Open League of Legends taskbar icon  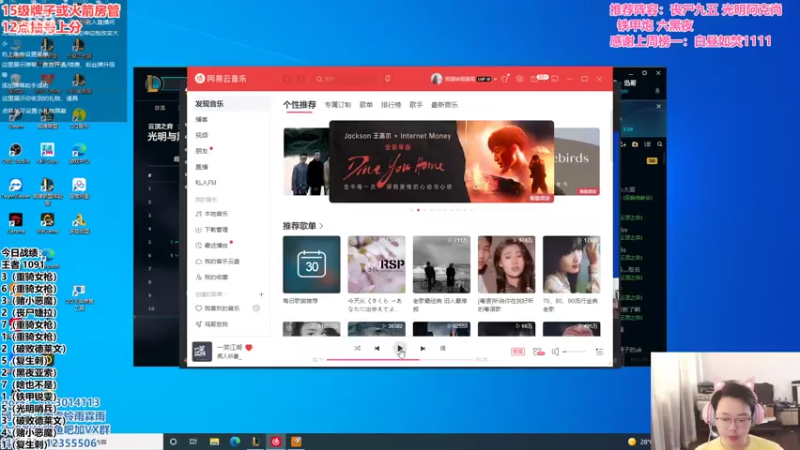256,442
